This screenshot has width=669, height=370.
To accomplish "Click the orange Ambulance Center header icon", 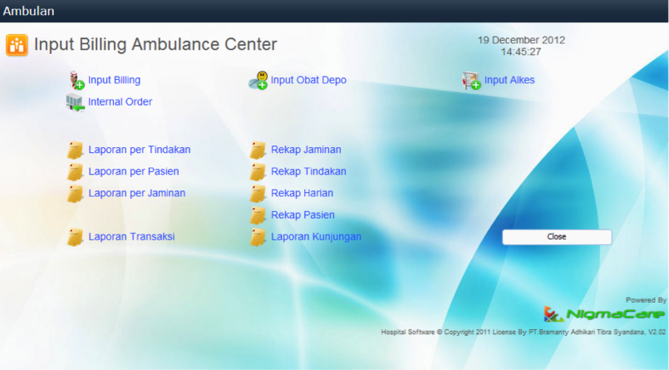I will [x=17, y=45].
